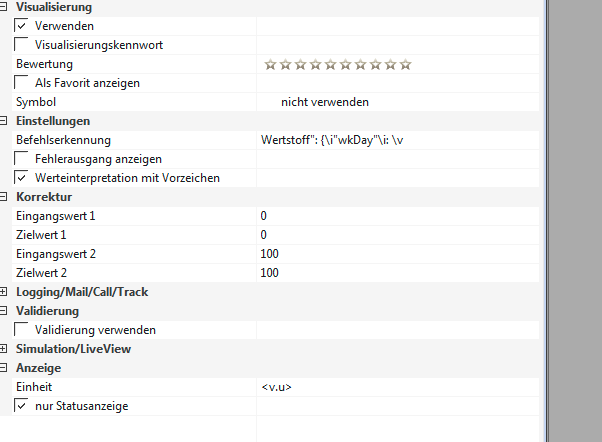Viewport: 602px width, 442px height.
Task: Uncheck nur Statusanzeige checkbox
Action: 22,405
